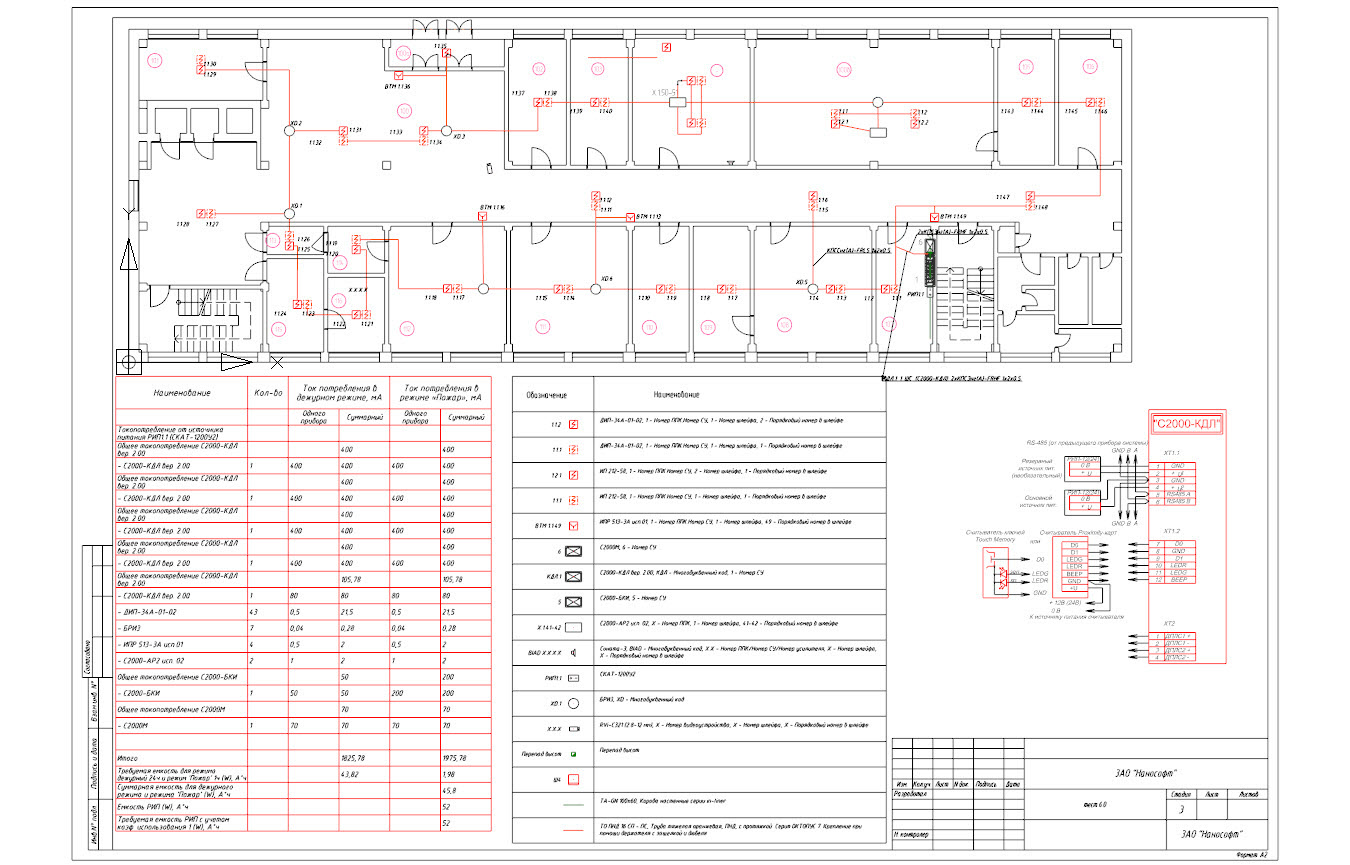
Task: Select the ХО1 circle symbol in legend
Action: [574, 703]
